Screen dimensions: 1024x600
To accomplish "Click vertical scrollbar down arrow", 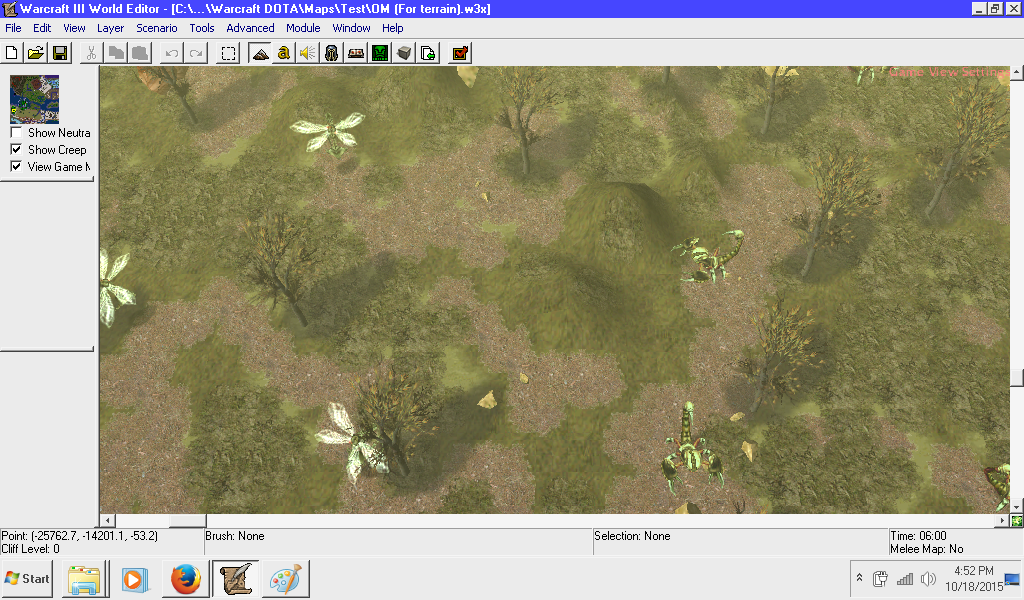I will (x=1017, y=507).
